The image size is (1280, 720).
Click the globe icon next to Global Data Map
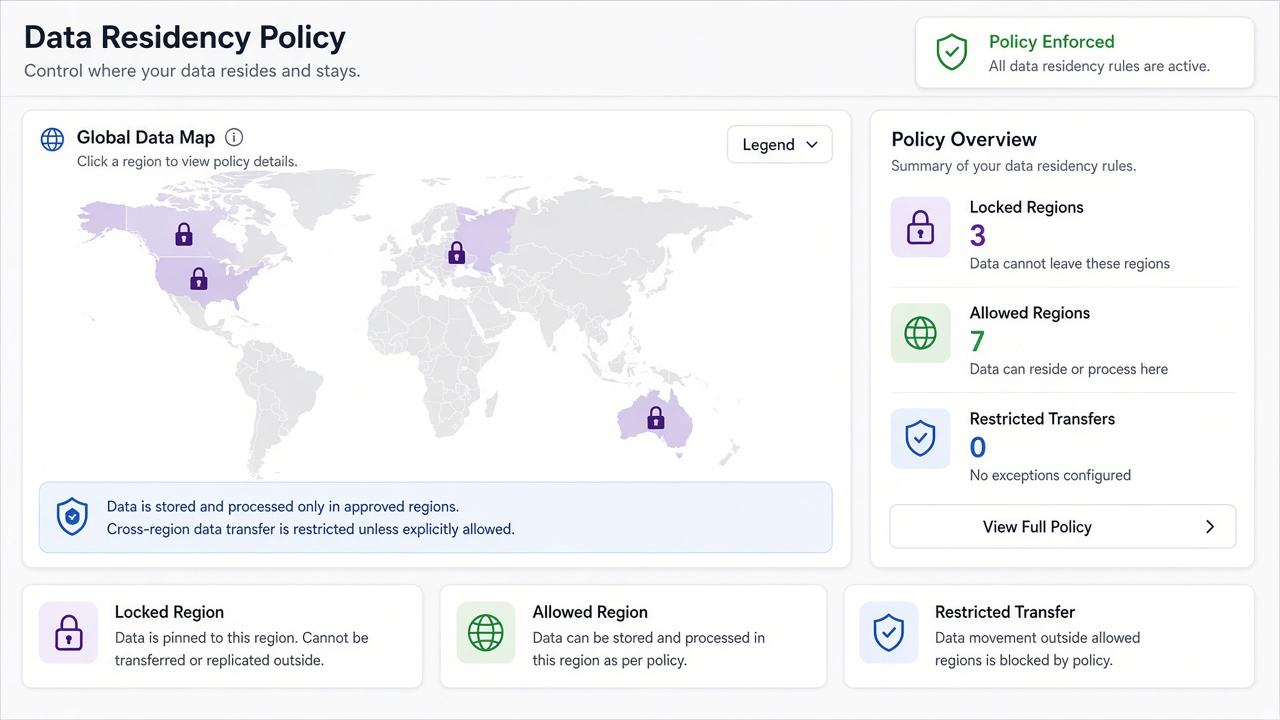point(52,139)
